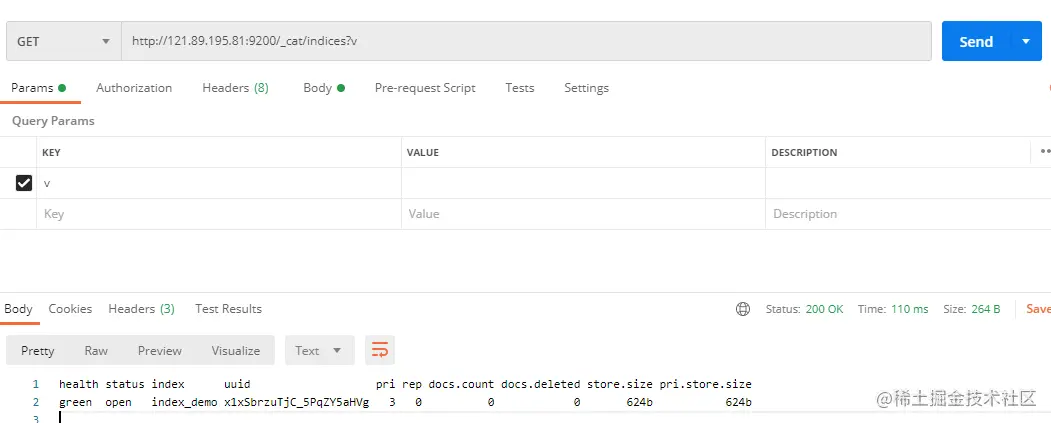Send the request
Viewport: 1051px width, 423px height.
click(976, 42)
